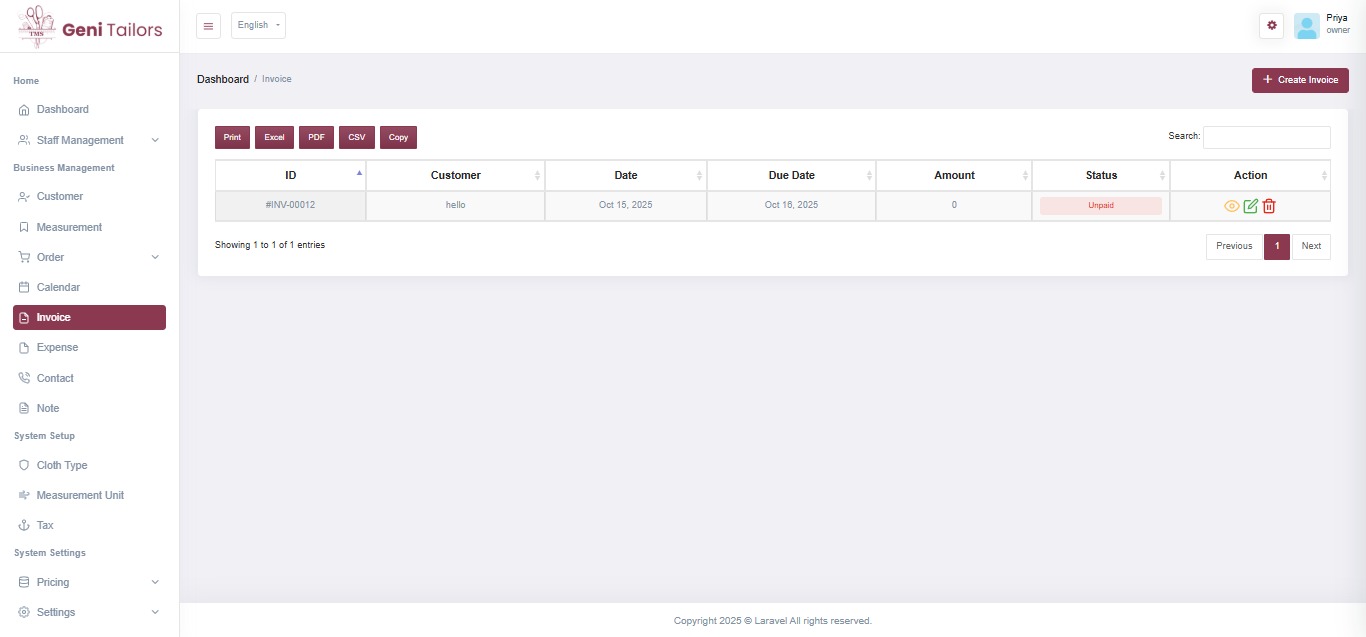This screenshot has height=637, width=1366.
Task: Click the Dashboard breadcrumb link
Action: click(223, 79)
